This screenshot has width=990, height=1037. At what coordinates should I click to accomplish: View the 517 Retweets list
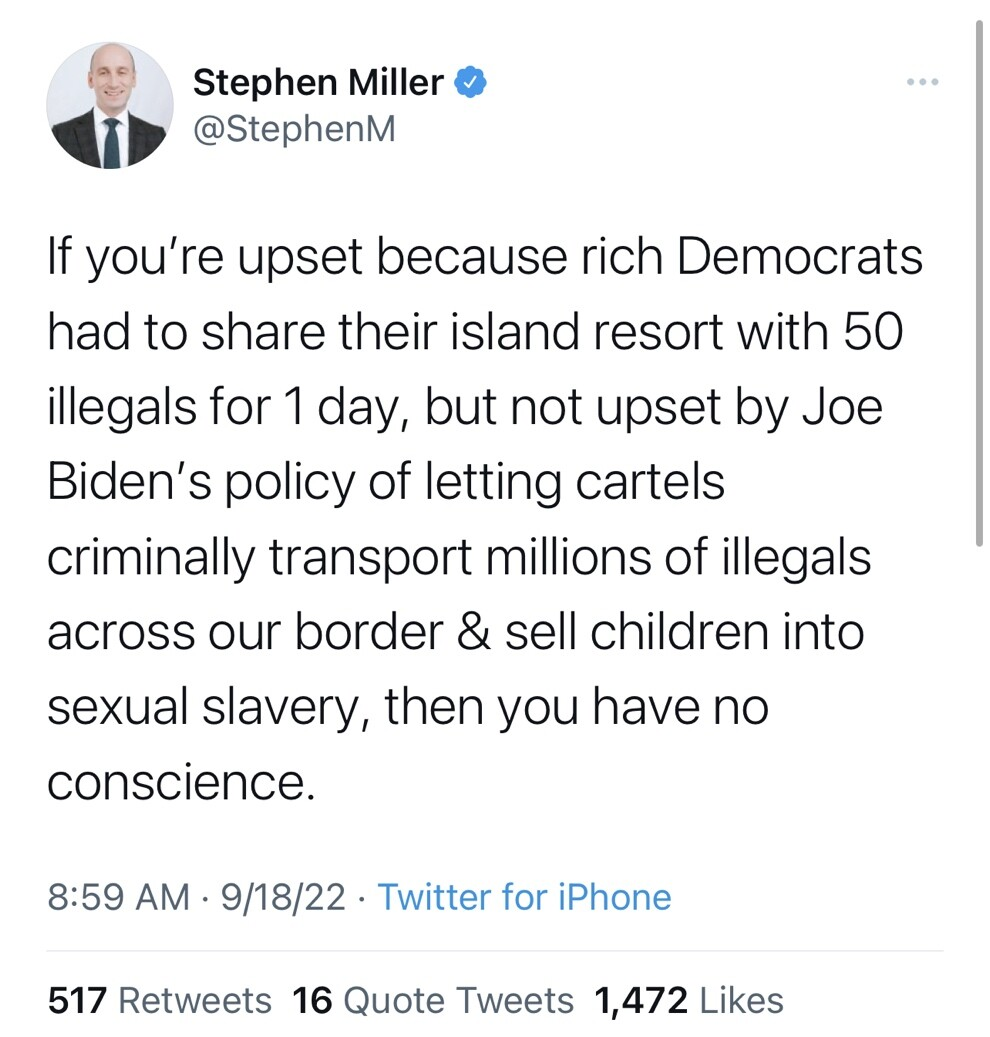click(x=160, y=1000)
